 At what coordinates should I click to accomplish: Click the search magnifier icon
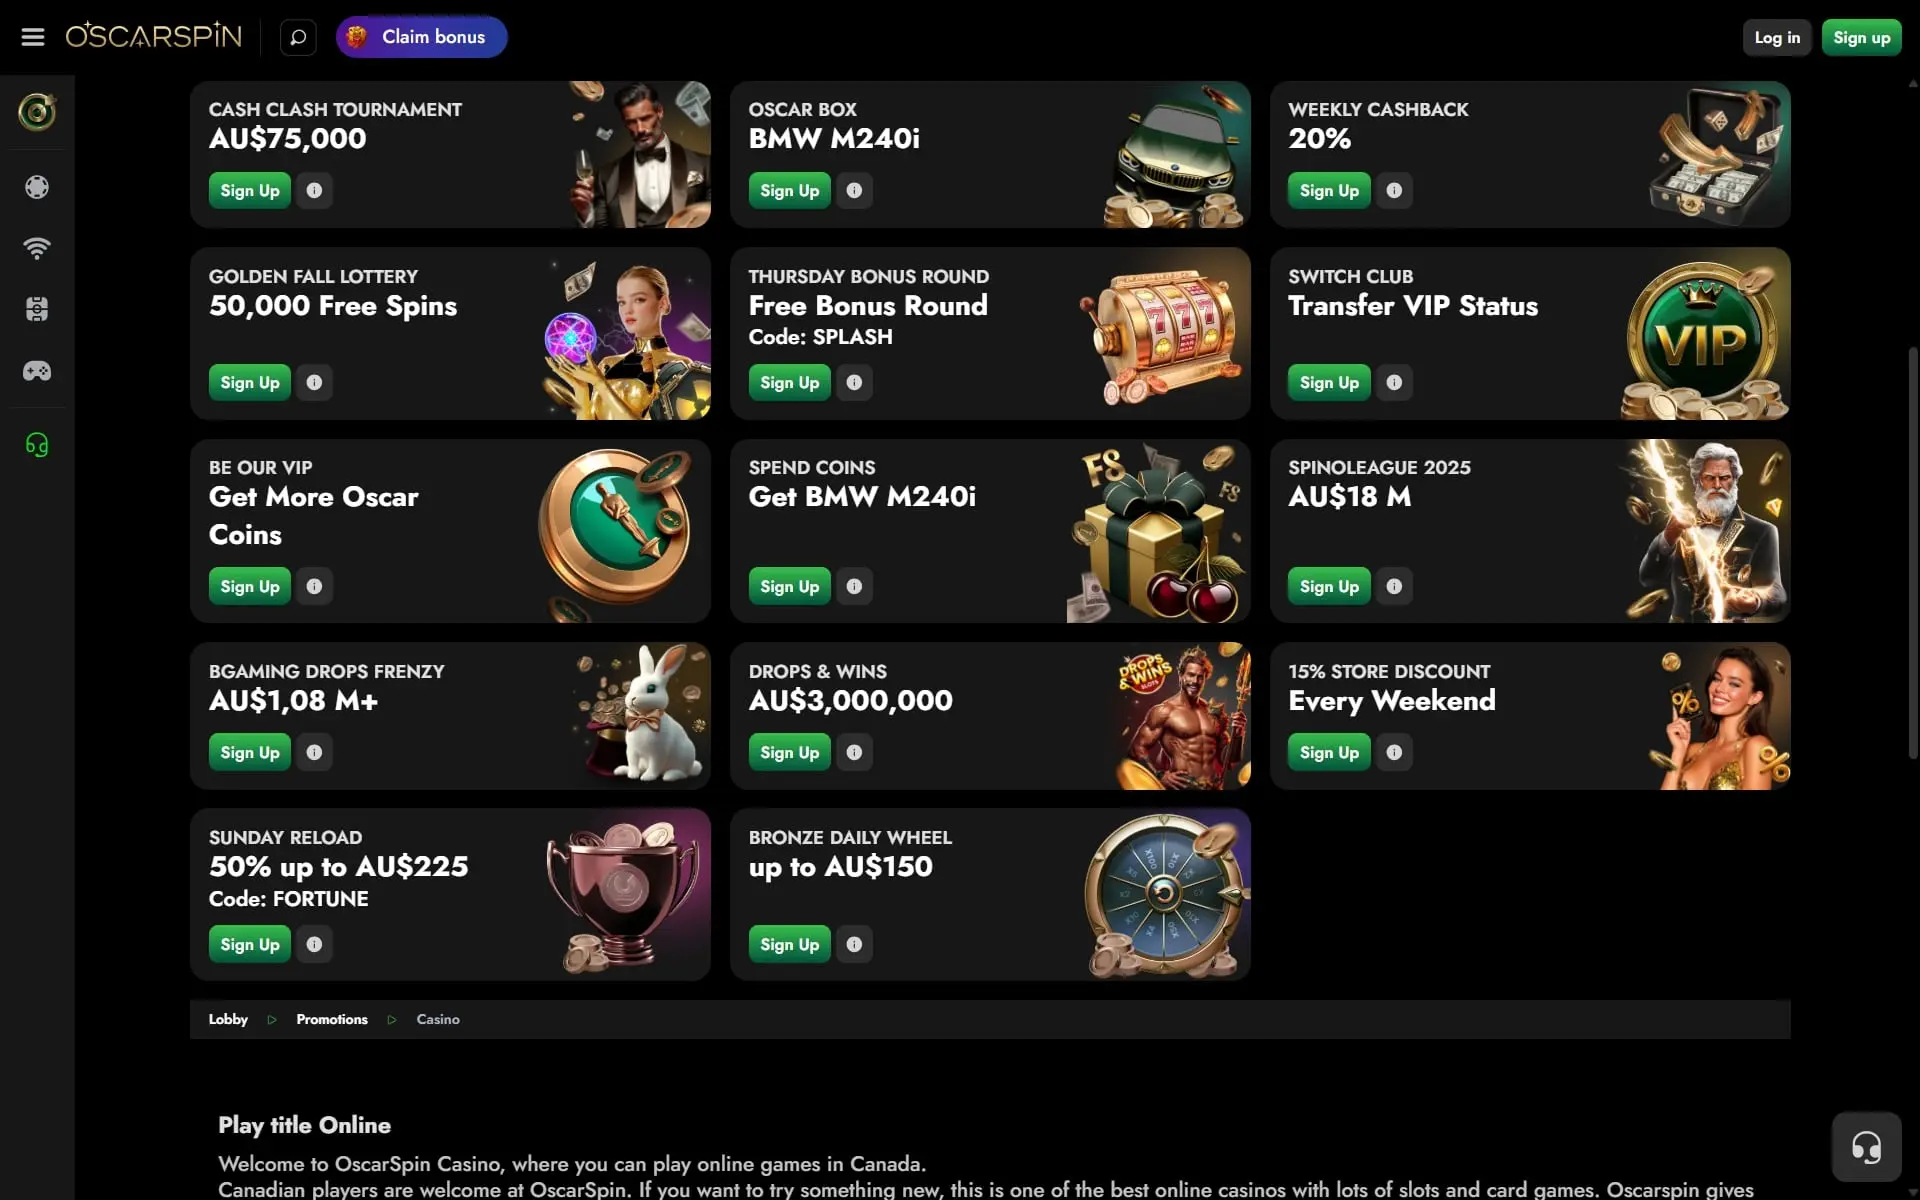pyautogui.click(x=298, y=37)
